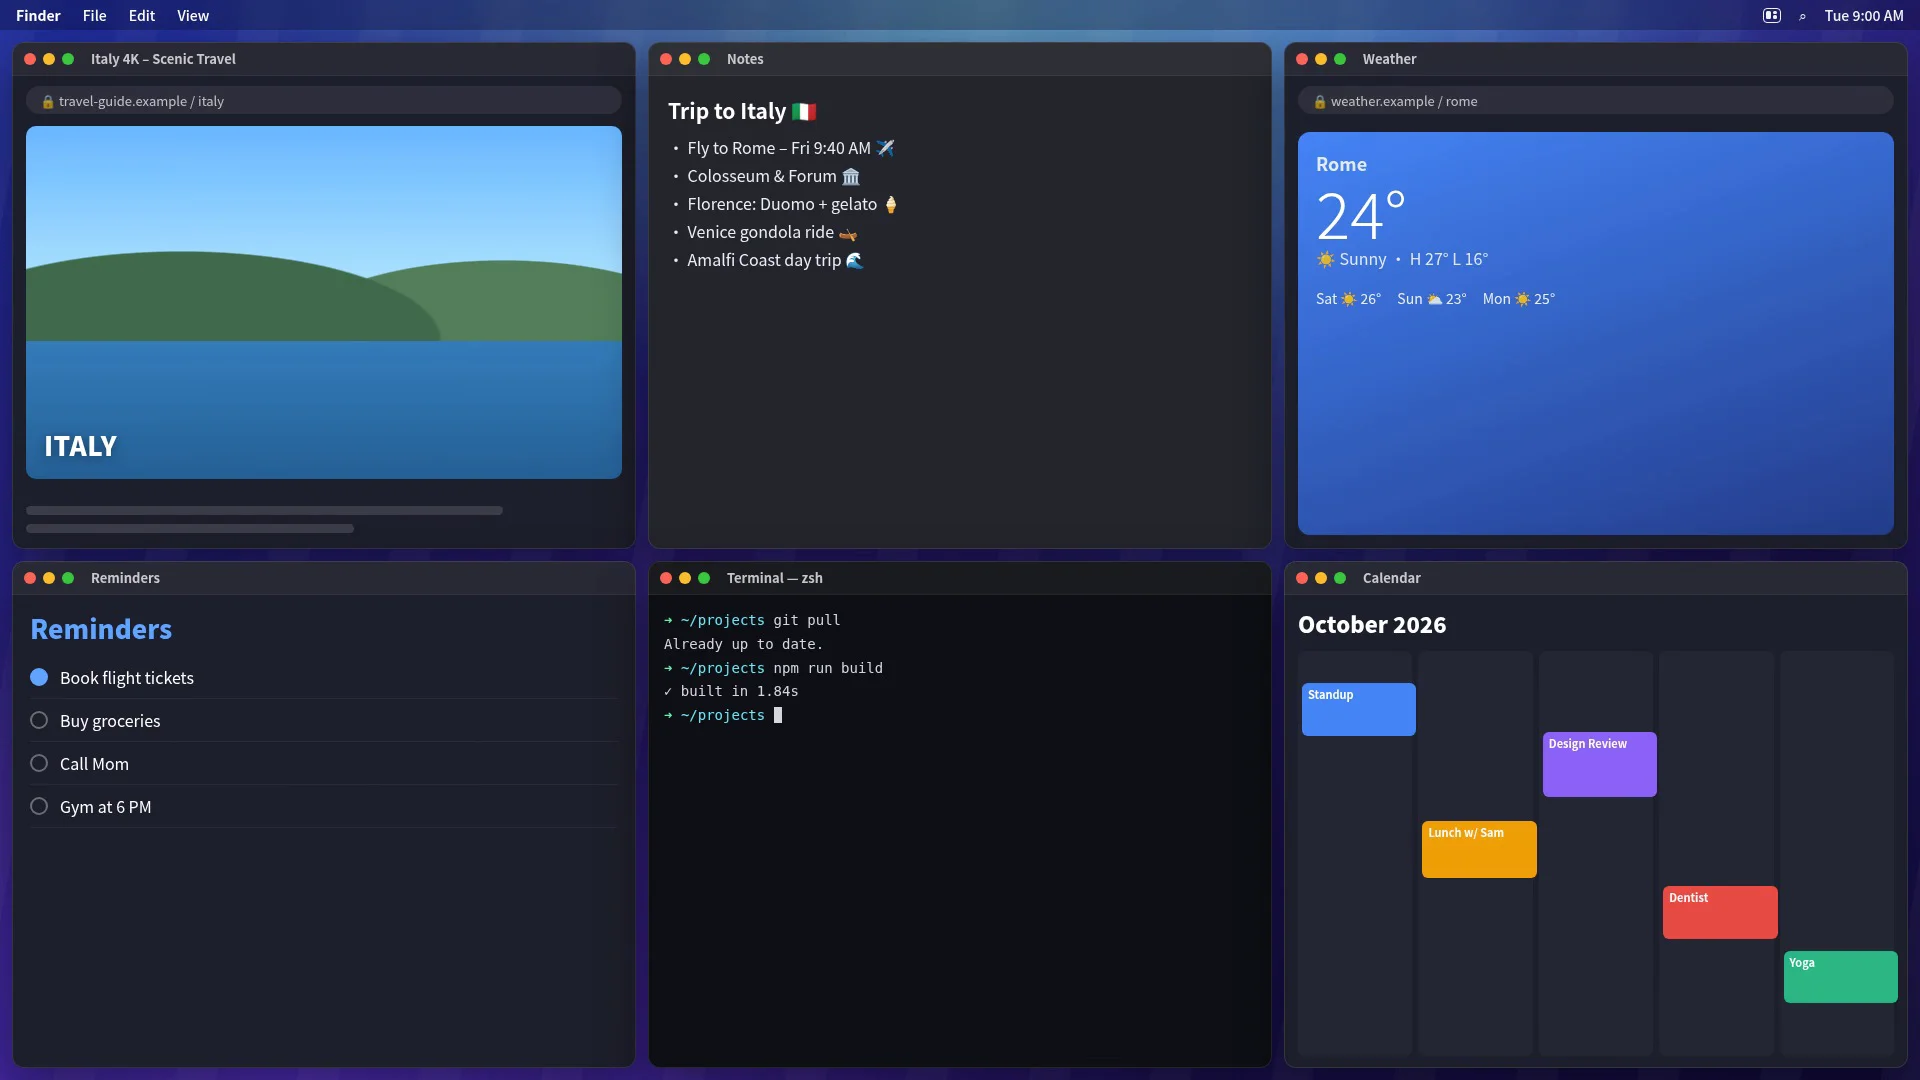Click the Sunday partly cloudy forecast icon
Image resolution: width=1920 pixels, height=1080 pixels.
(x=1434, y=299)
